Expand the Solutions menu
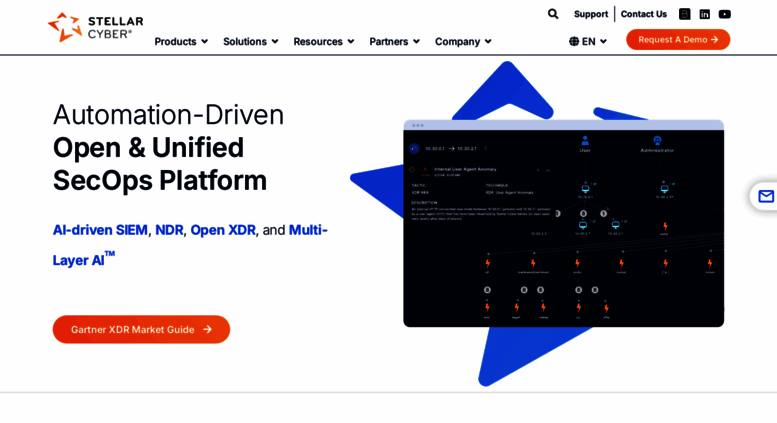 pyautogui.click(x=251, y=42)
